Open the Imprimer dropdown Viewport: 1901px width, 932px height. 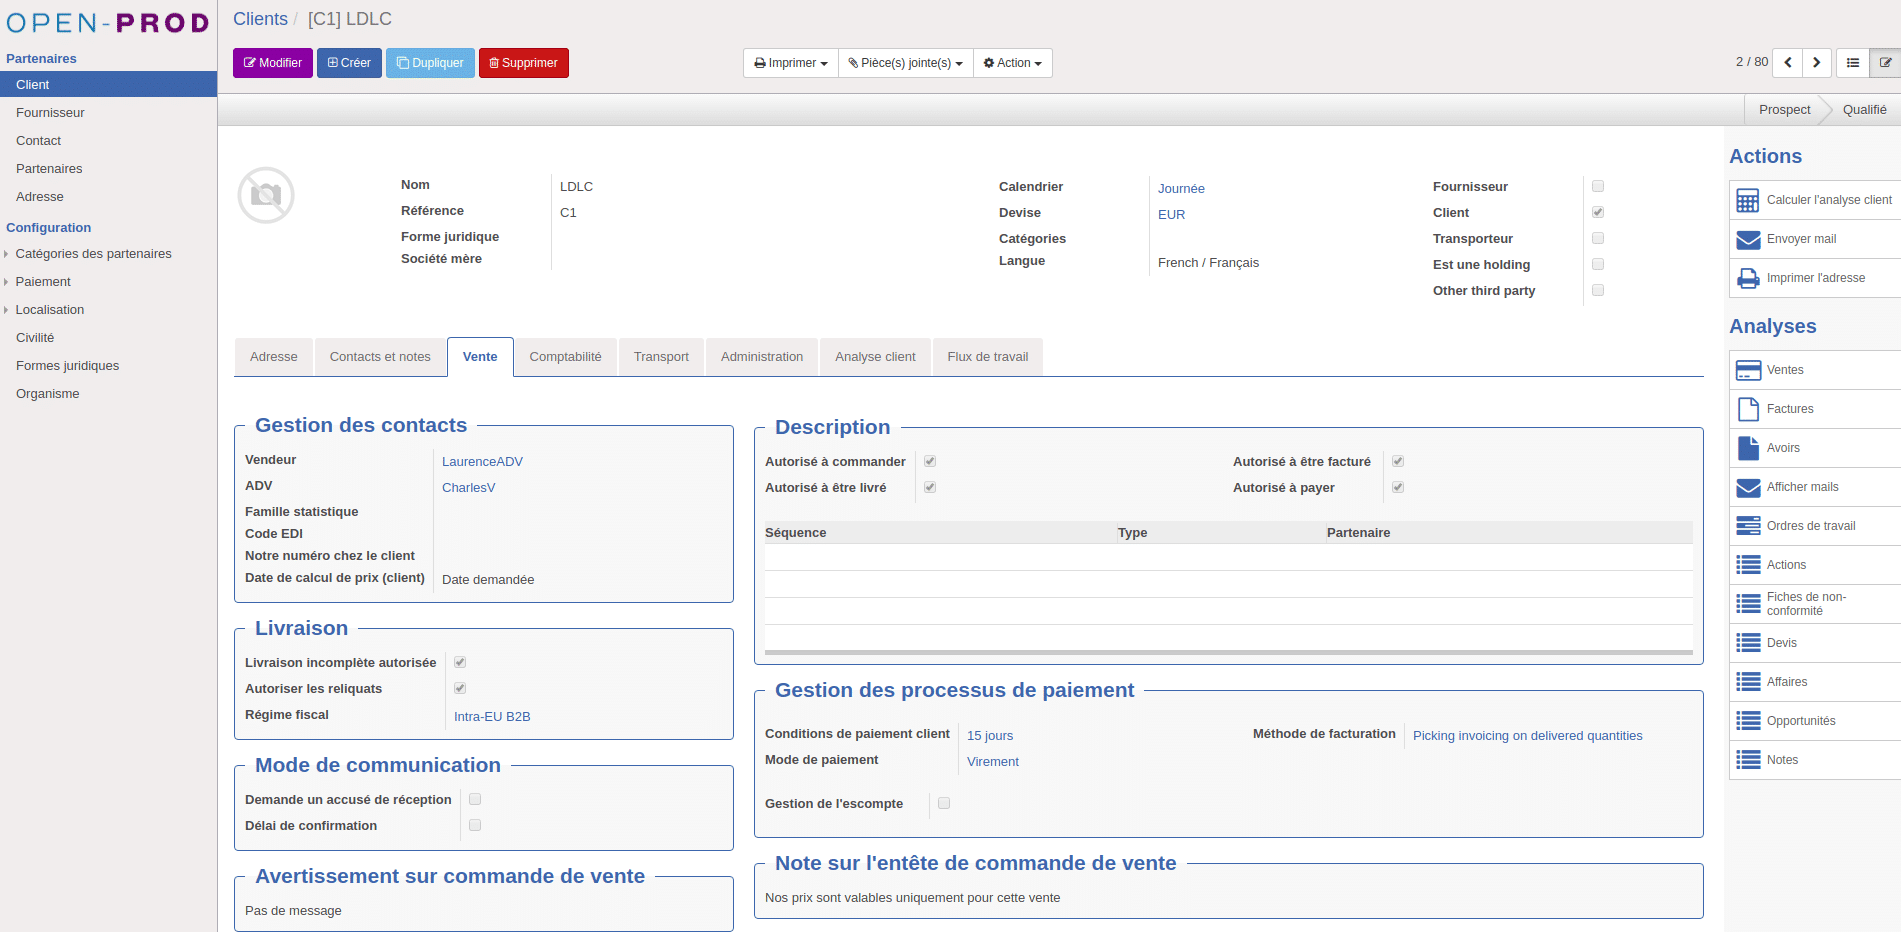[790, 63]
